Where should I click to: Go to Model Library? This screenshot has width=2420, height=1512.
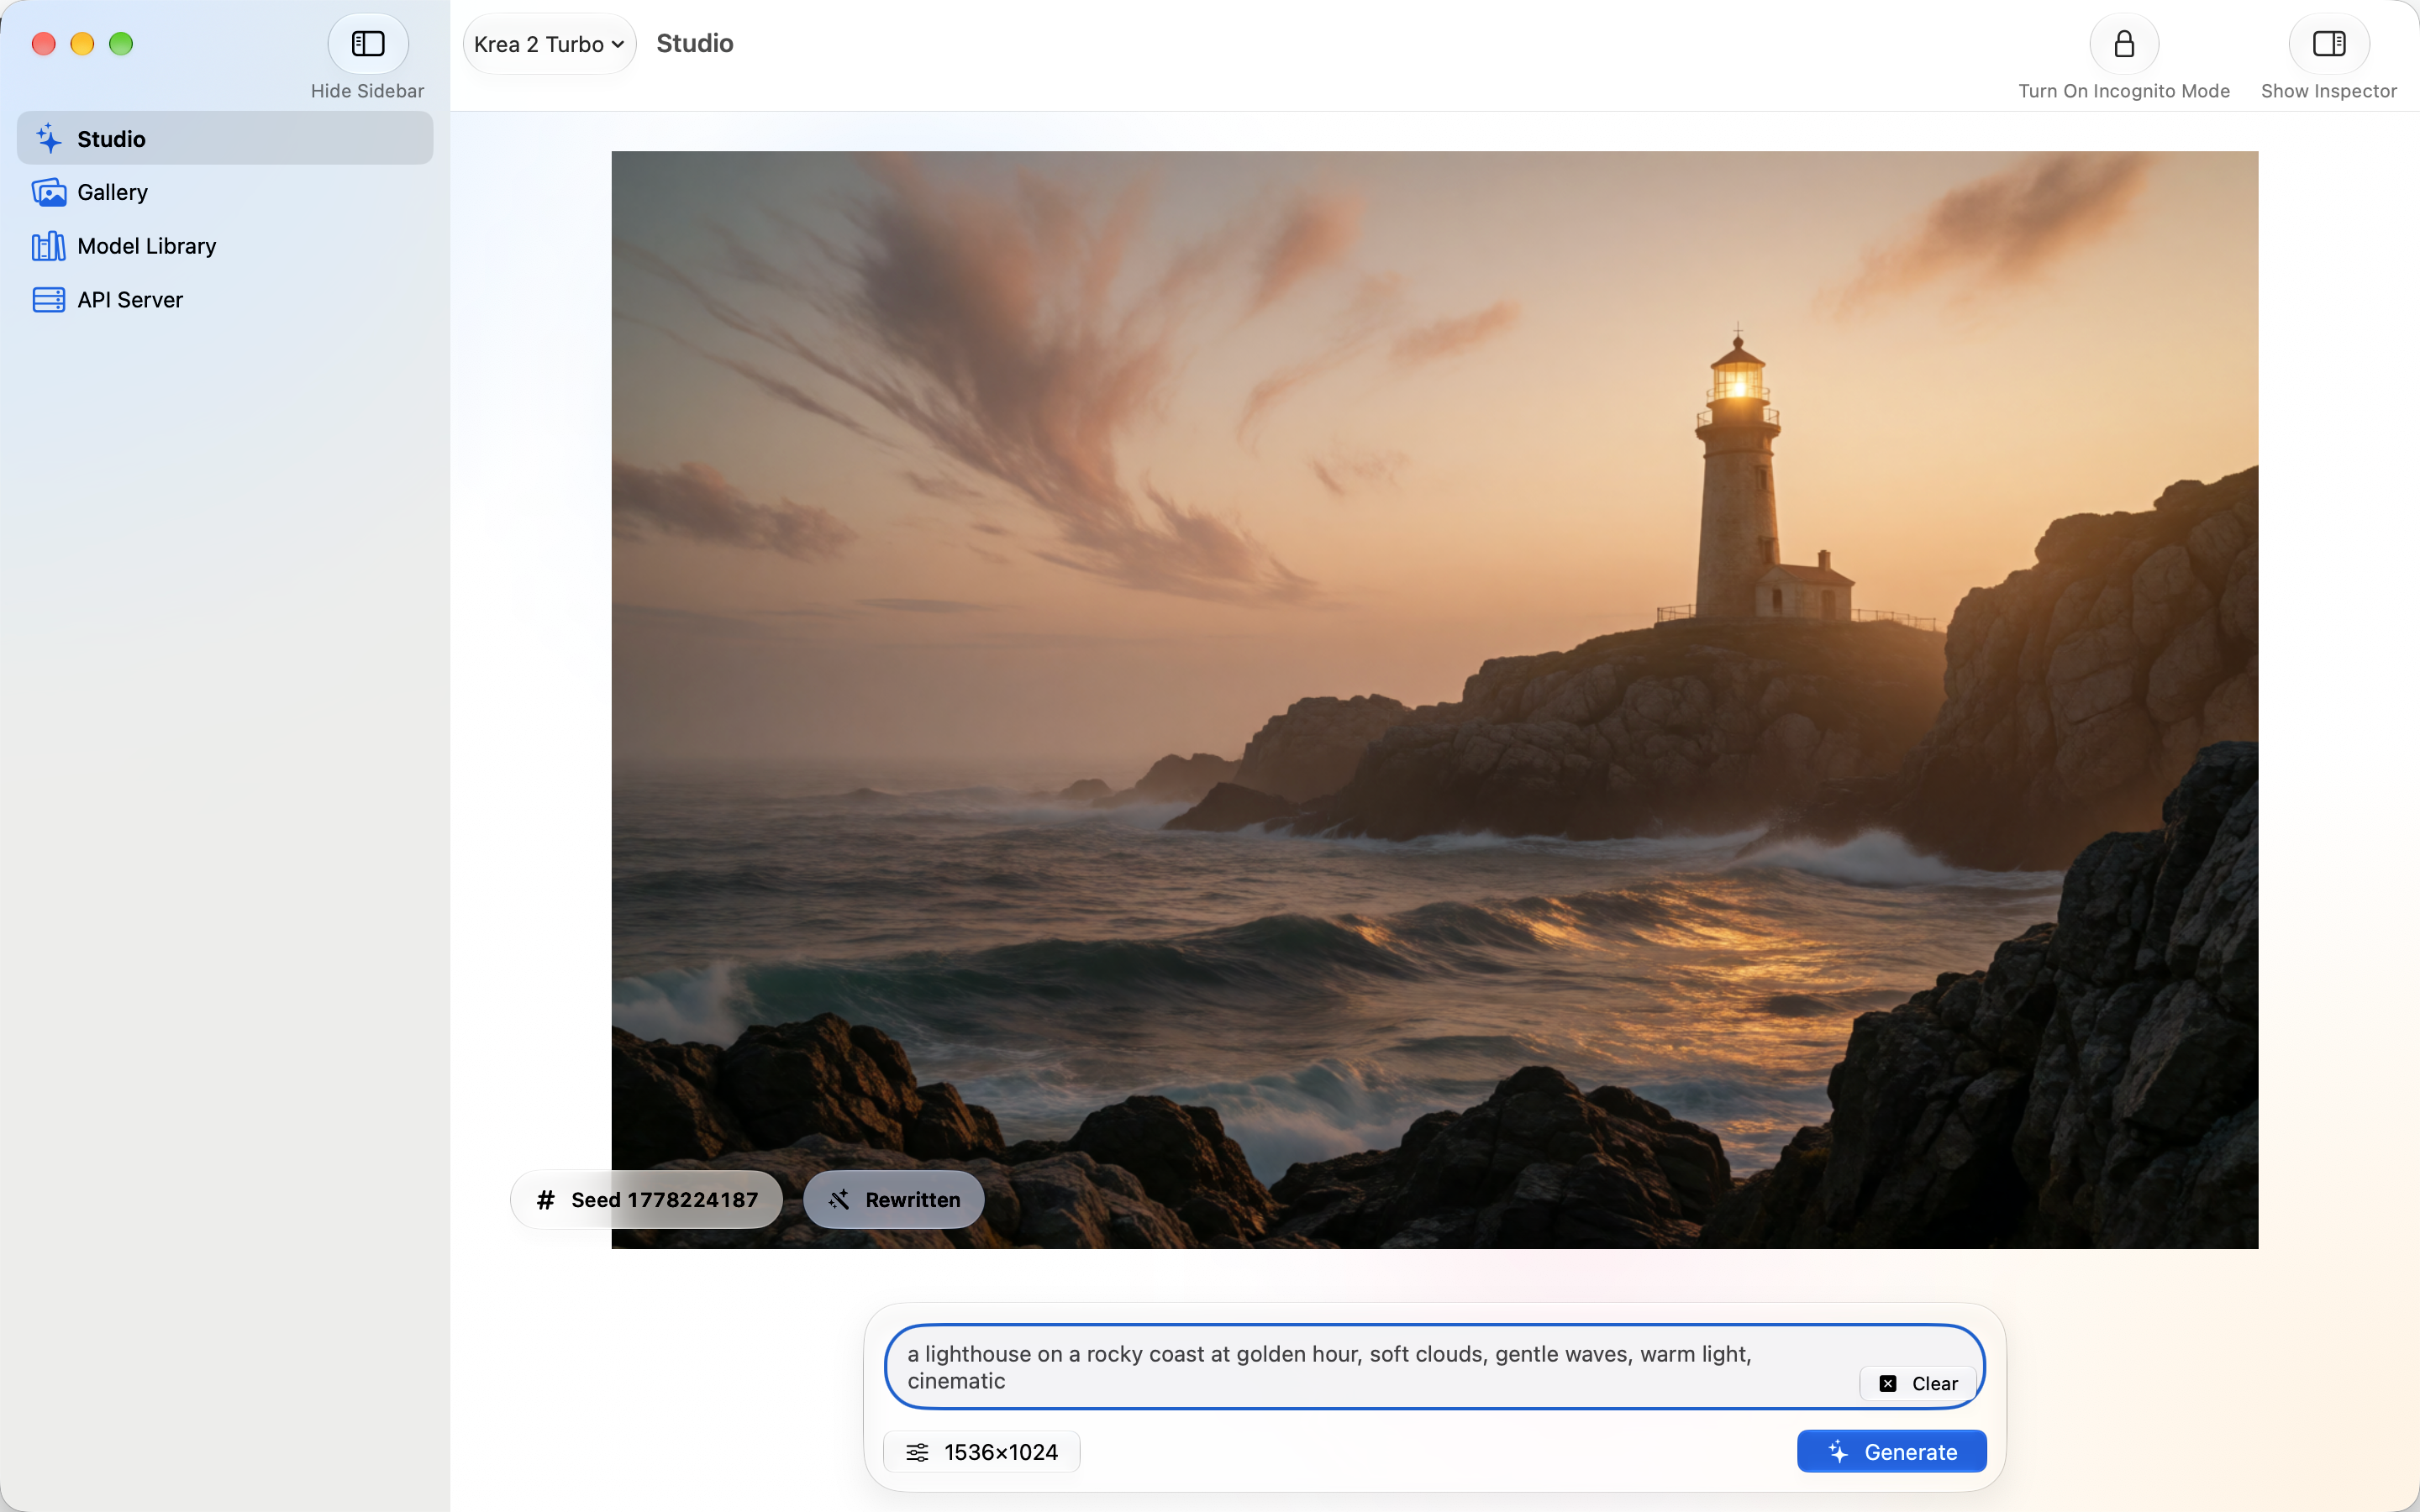pyautogui.click(x=225, y=246)
